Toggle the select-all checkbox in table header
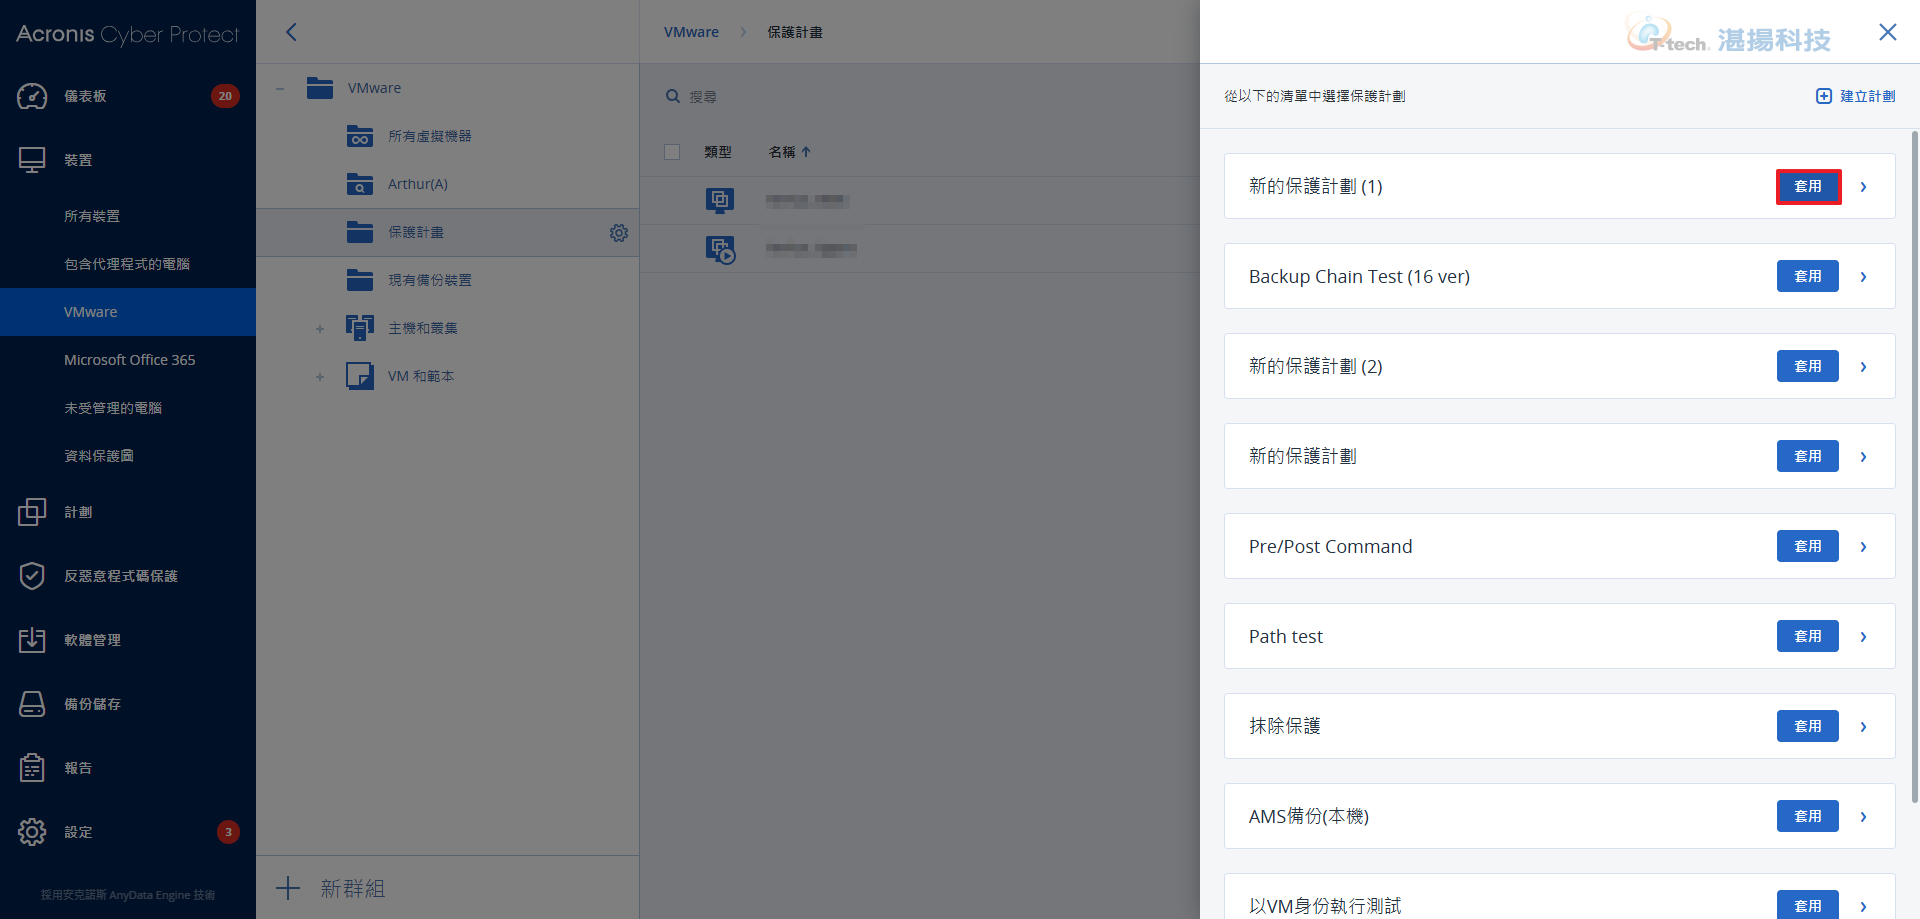1920x919 pixels. 672,152
